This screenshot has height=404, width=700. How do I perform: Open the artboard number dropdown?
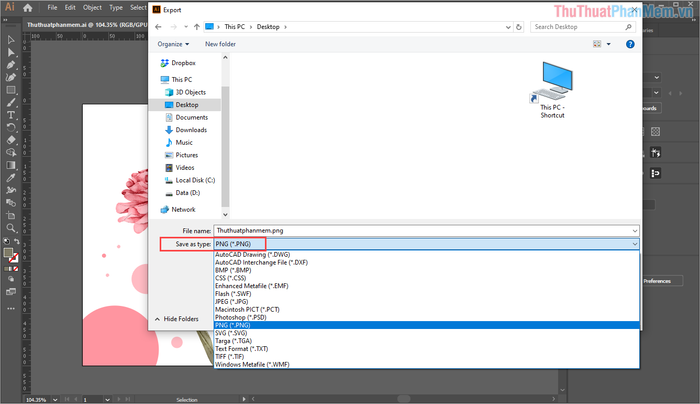(107, 400)
